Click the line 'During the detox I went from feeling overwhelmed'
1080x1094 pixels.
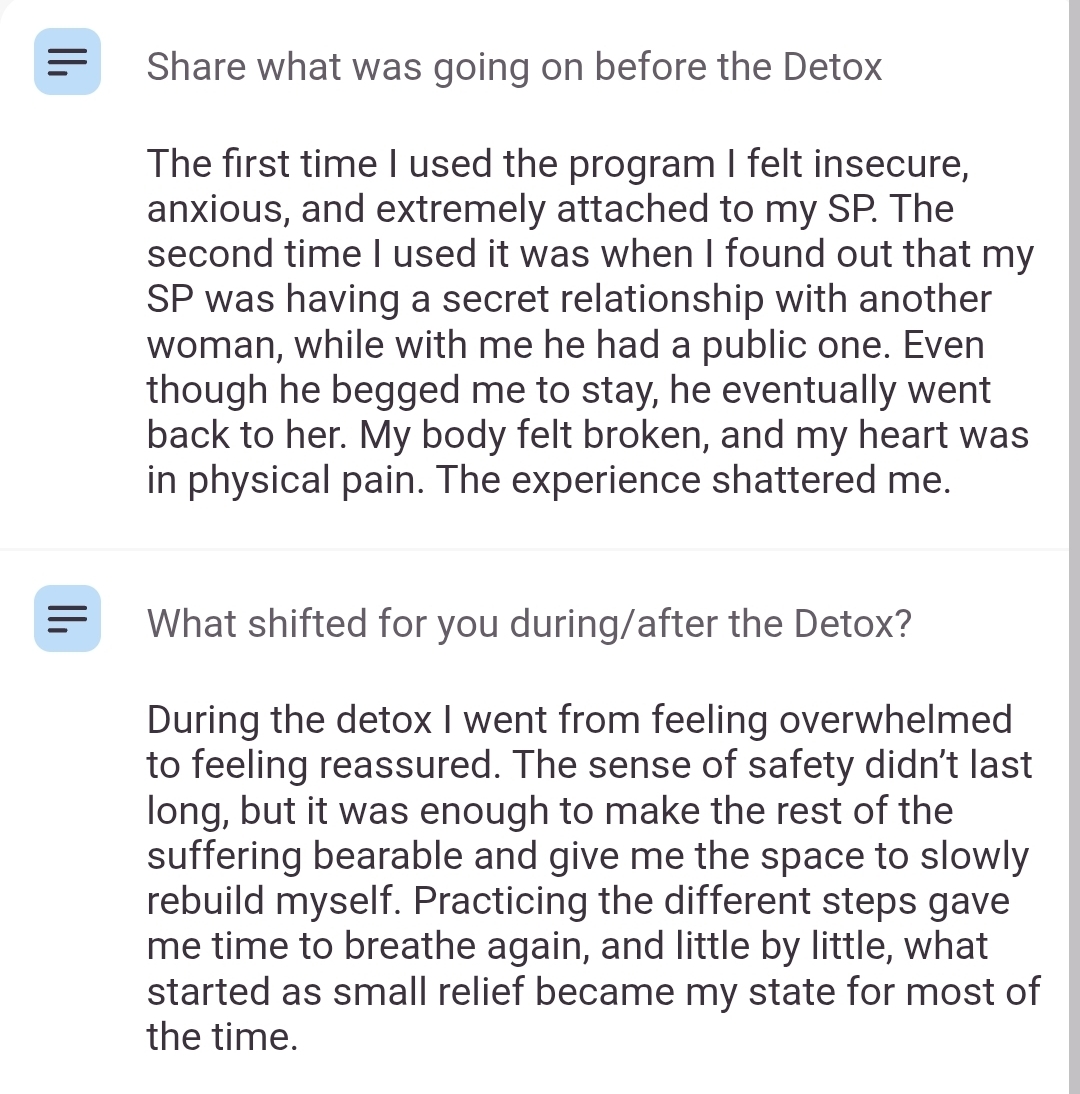coord(579,720)
